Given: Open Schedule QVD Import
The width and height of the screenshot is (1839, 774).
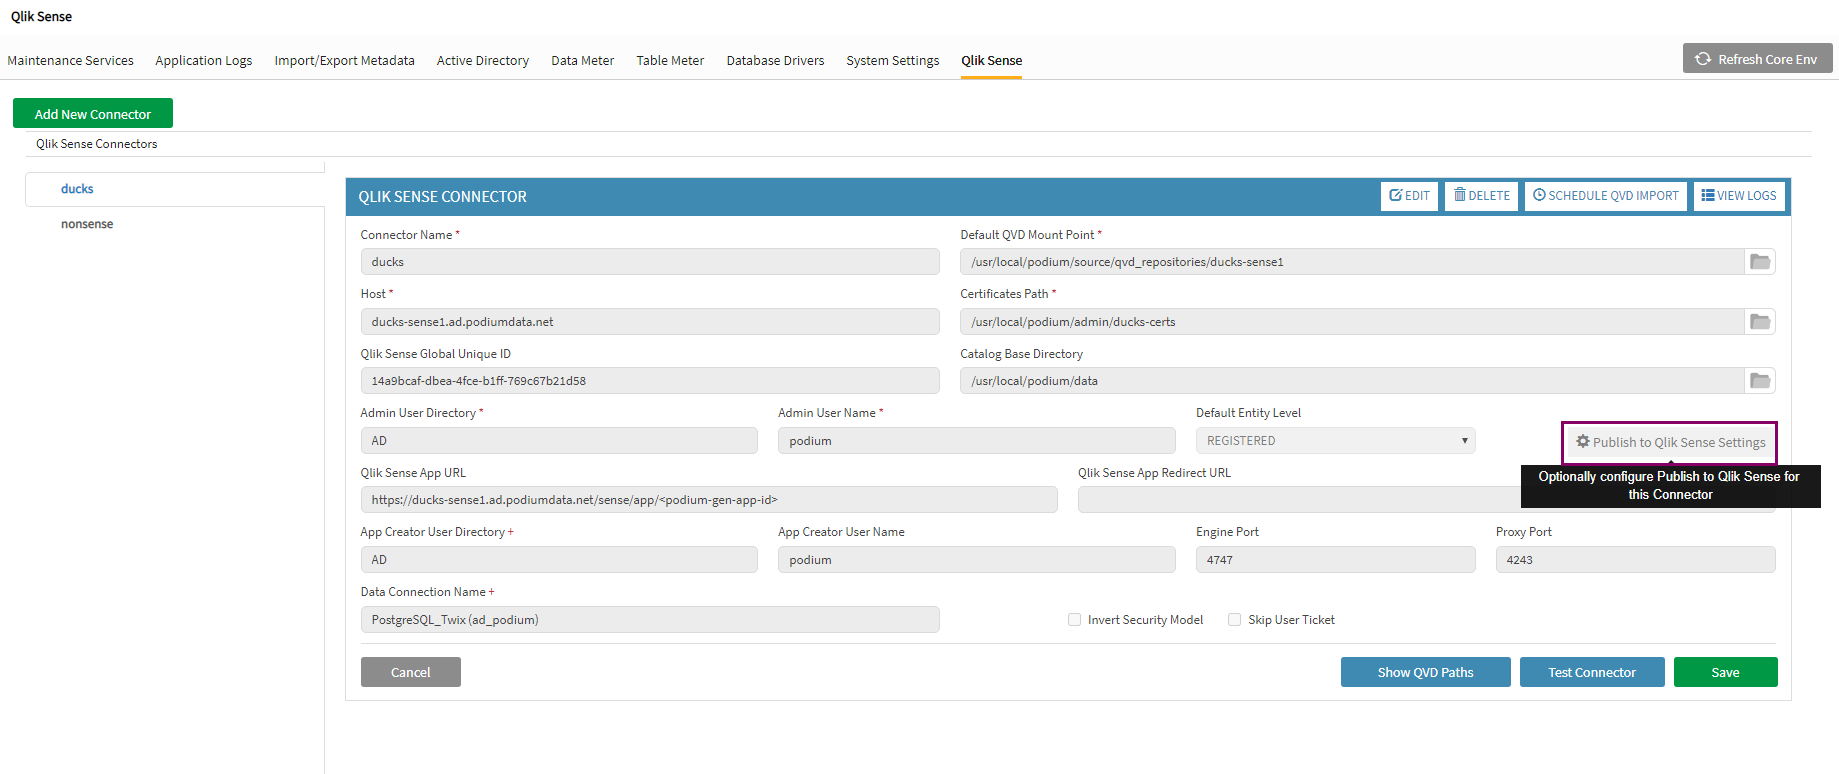Looking at the screenshot, I should pos(1605,196).
